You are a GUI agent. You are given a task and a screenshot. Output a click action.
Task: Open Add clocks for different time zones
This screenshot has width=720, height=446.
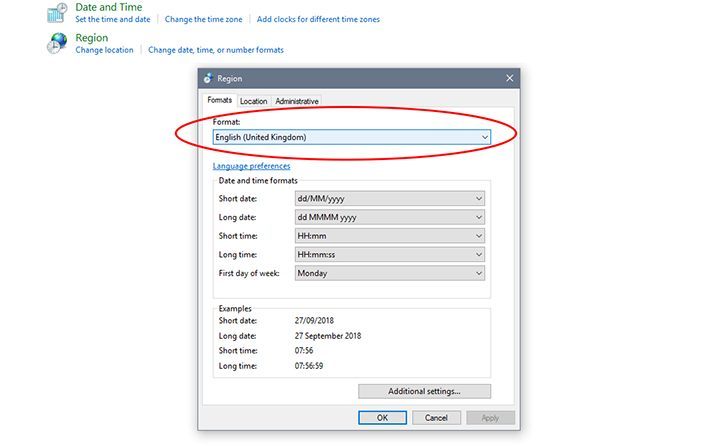pyautogui.click(x=318, y=19)
